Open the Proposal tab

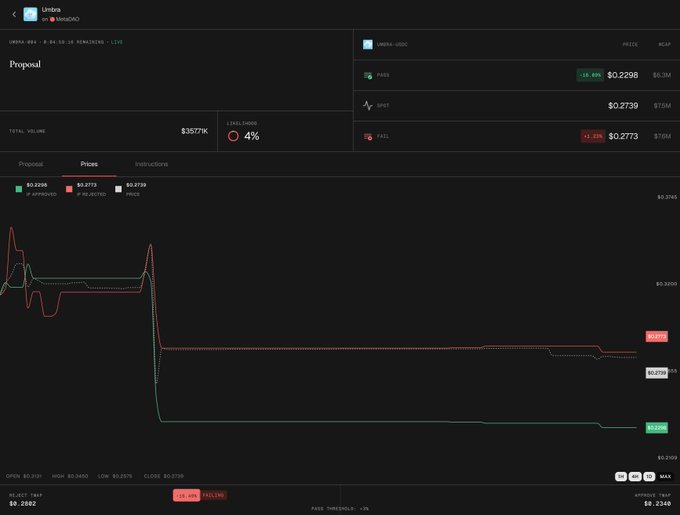click(31, 164)
